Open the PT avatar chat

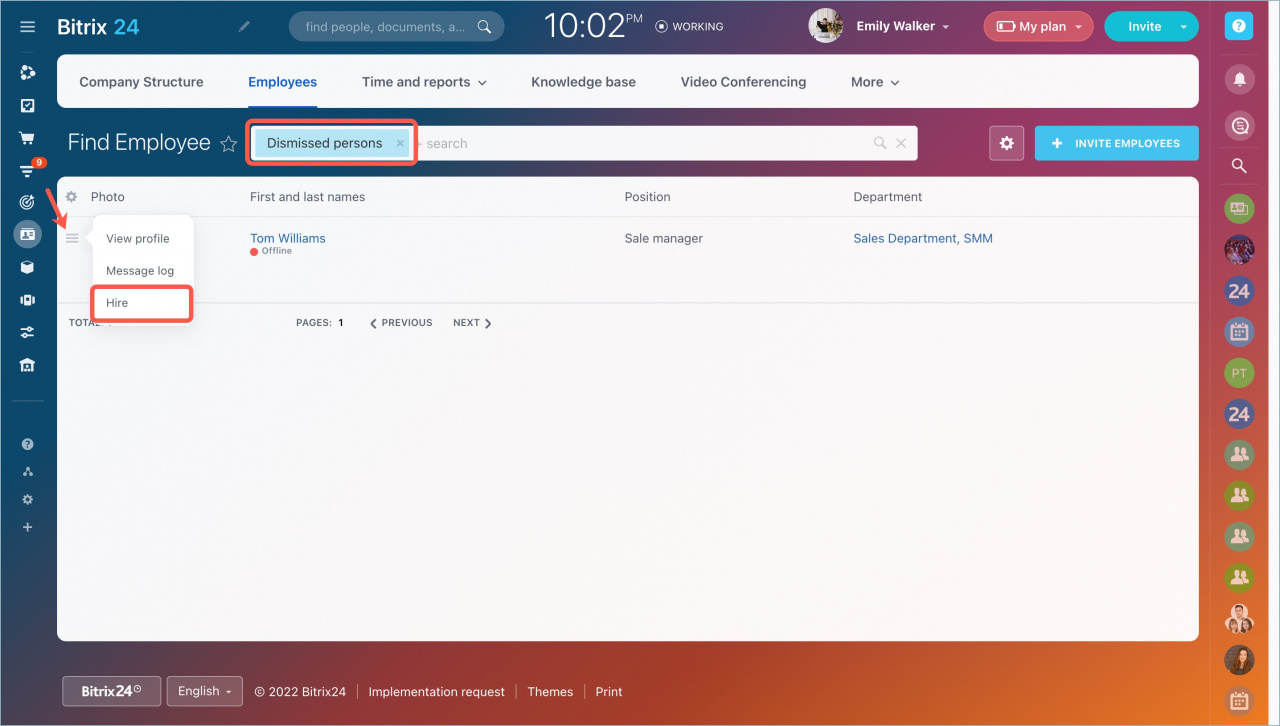point(1239,373)
